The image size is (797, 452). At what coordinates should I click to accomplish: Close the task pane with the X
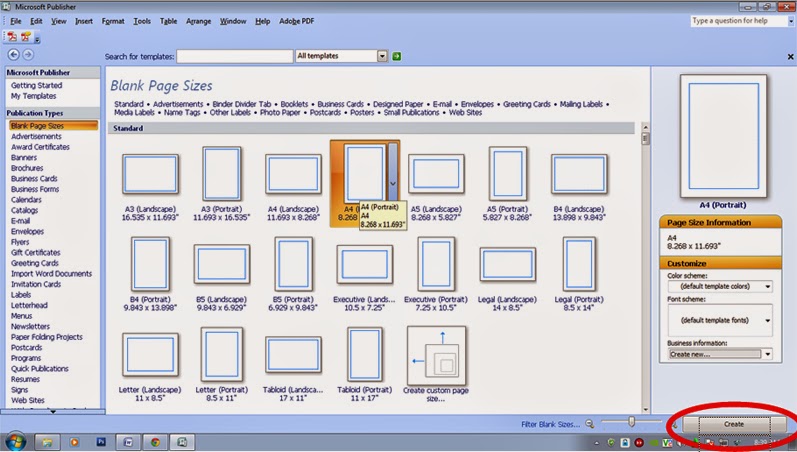(x=790, y=56)
